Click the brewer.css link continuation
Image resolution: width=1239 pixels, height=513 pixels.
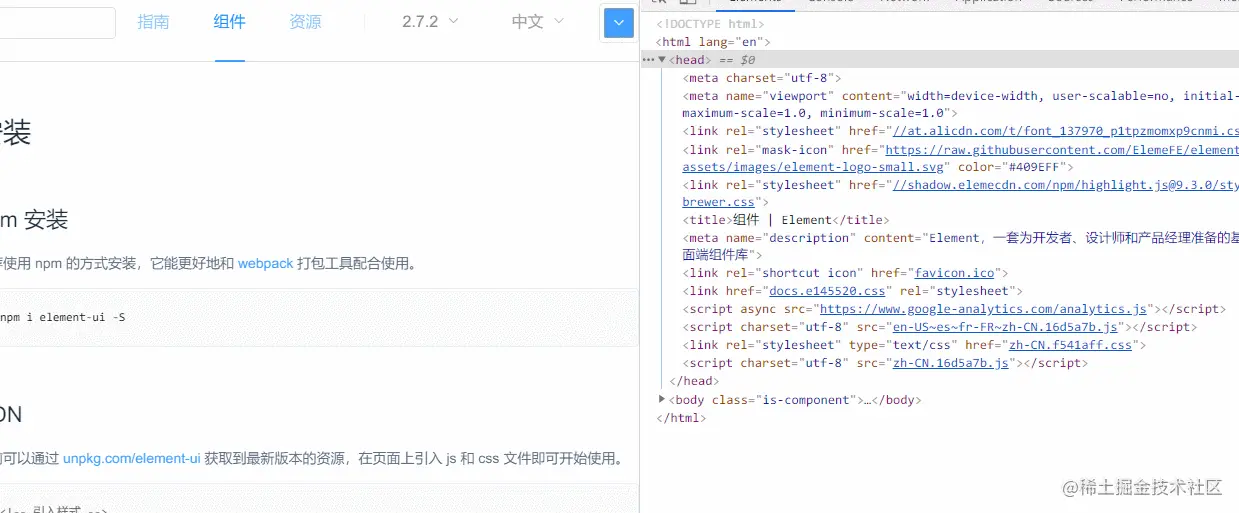click(x=718, y=202)
